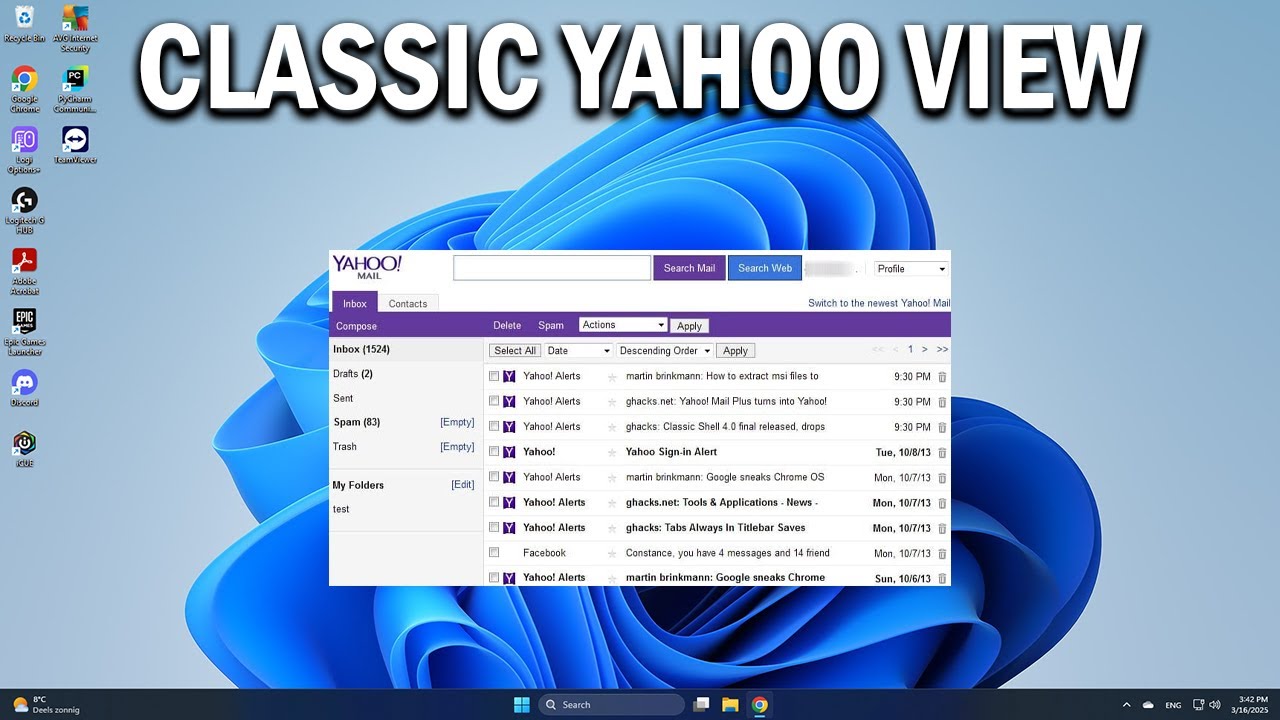
Task: Delete "Tabs Always In Titlebar Saves" email via trash icon
Action: [x=942, y=528]
